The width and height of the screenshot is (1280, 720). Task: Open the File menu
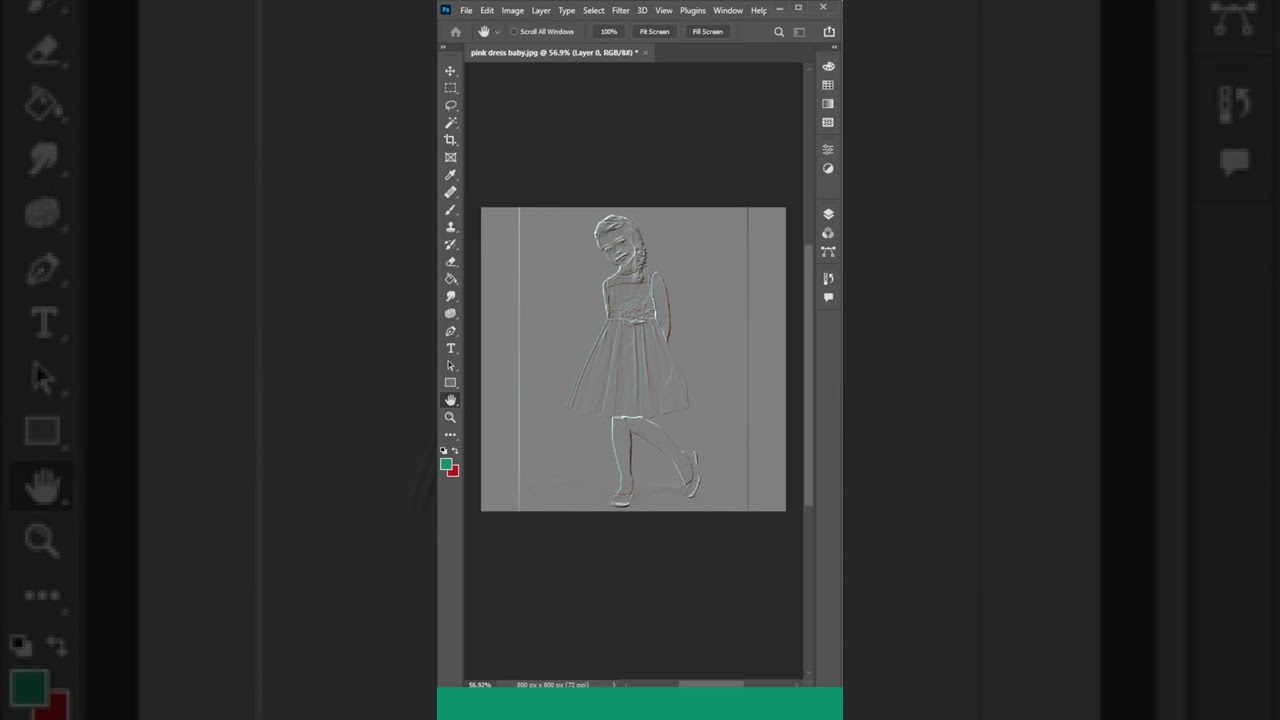click(466, 11)
